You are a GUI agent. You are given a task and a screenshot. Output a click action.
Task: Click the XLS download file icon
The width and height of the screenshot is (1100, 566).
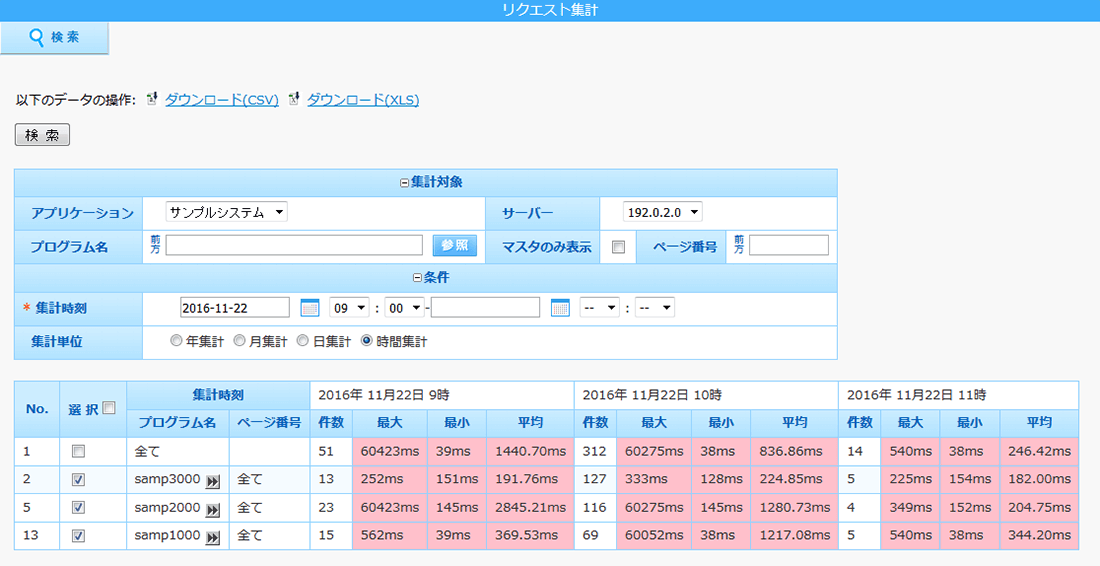tap(295, 100)
